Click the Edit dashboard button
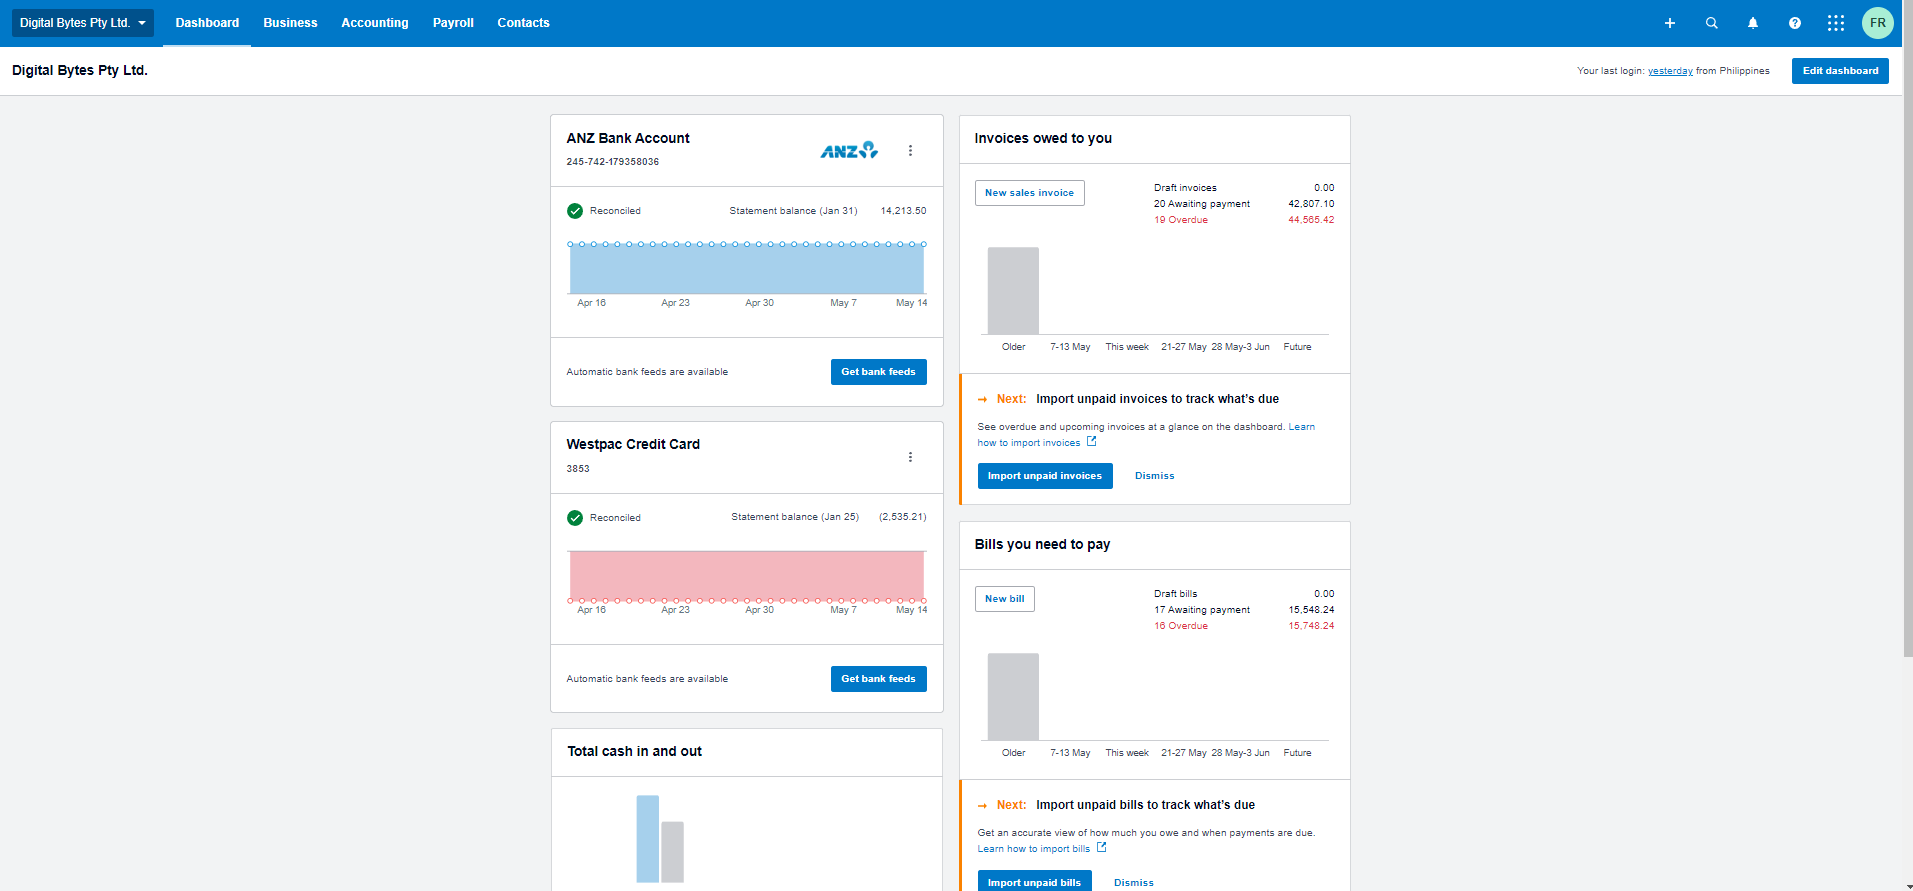This screenshot has width=1913, height=891. coord(1840,71)
